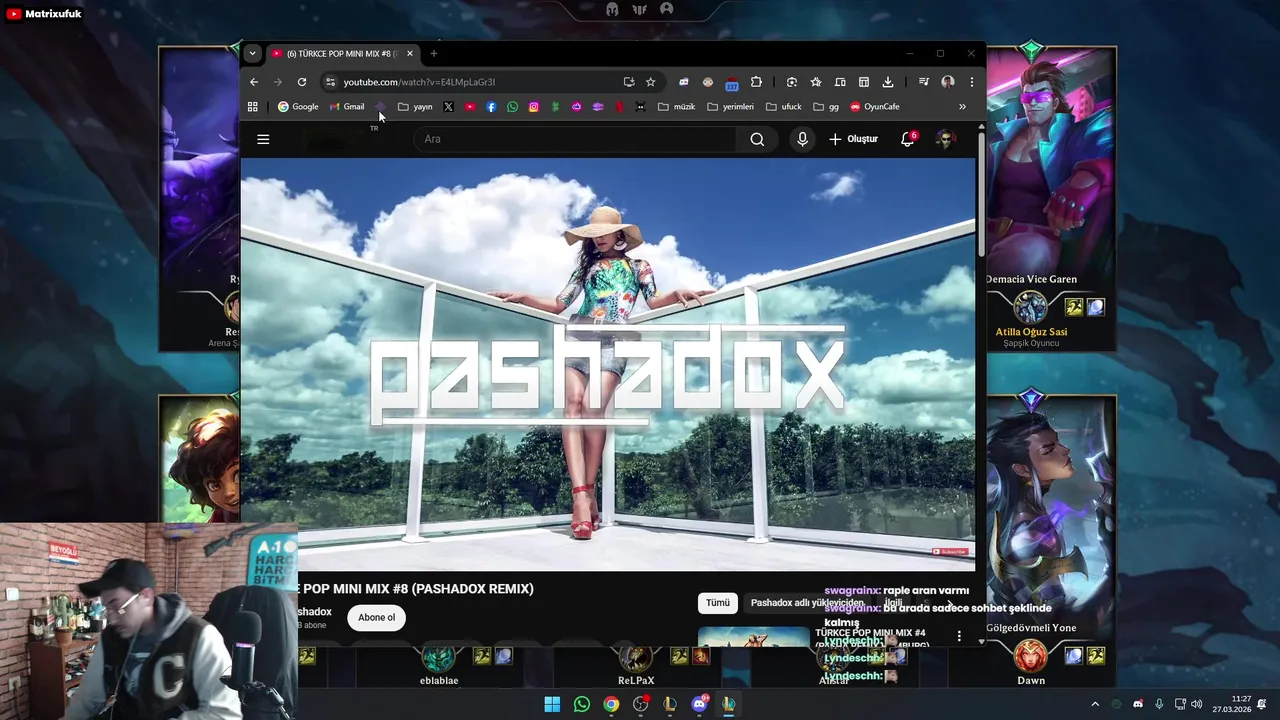1280x720 pixels.
Task: Click the ReLPaX player name
Action: 636,681
